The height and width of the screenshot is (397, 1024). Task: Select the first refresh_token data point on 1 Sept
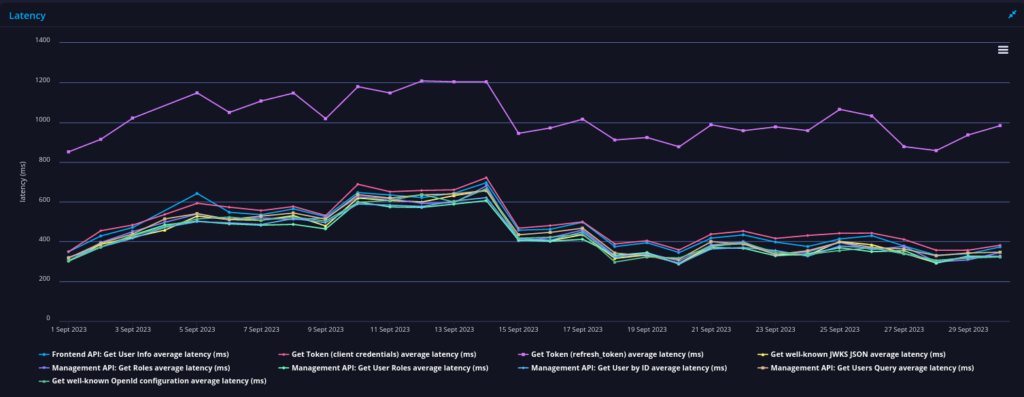click(69, 151)
